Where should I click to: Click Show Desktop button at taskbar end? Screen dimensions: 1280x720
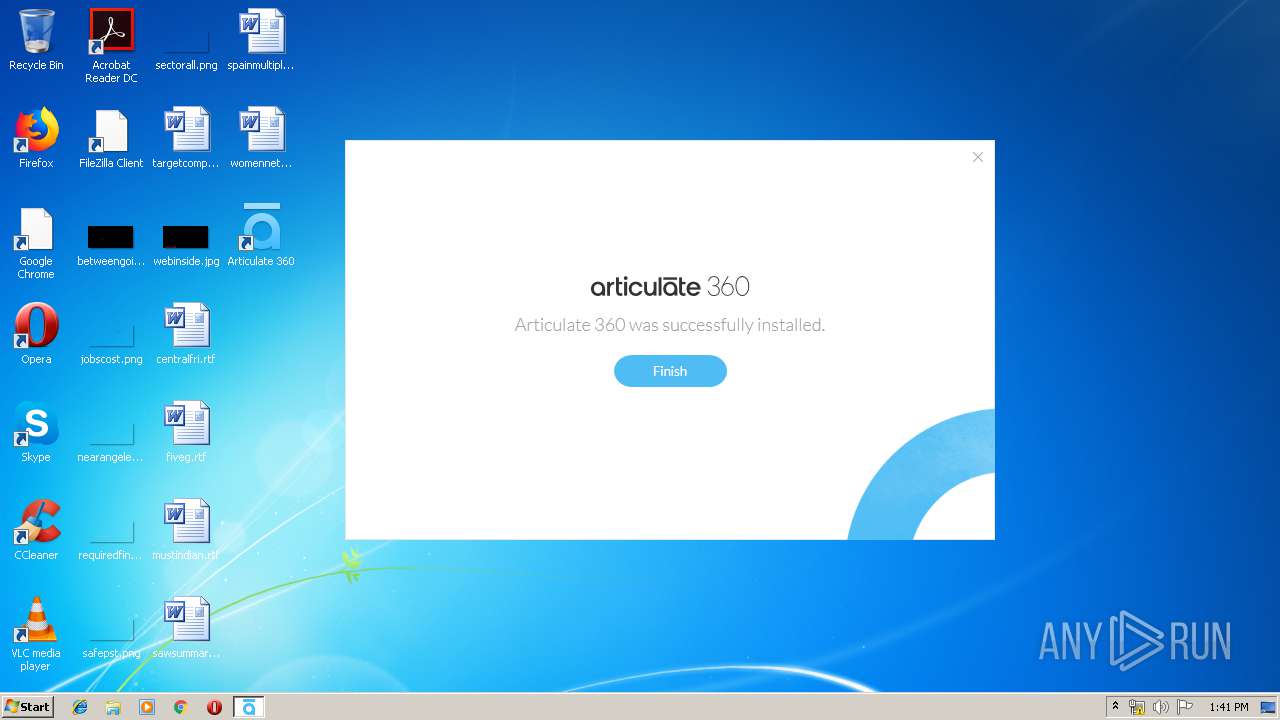click(1268, 707)
